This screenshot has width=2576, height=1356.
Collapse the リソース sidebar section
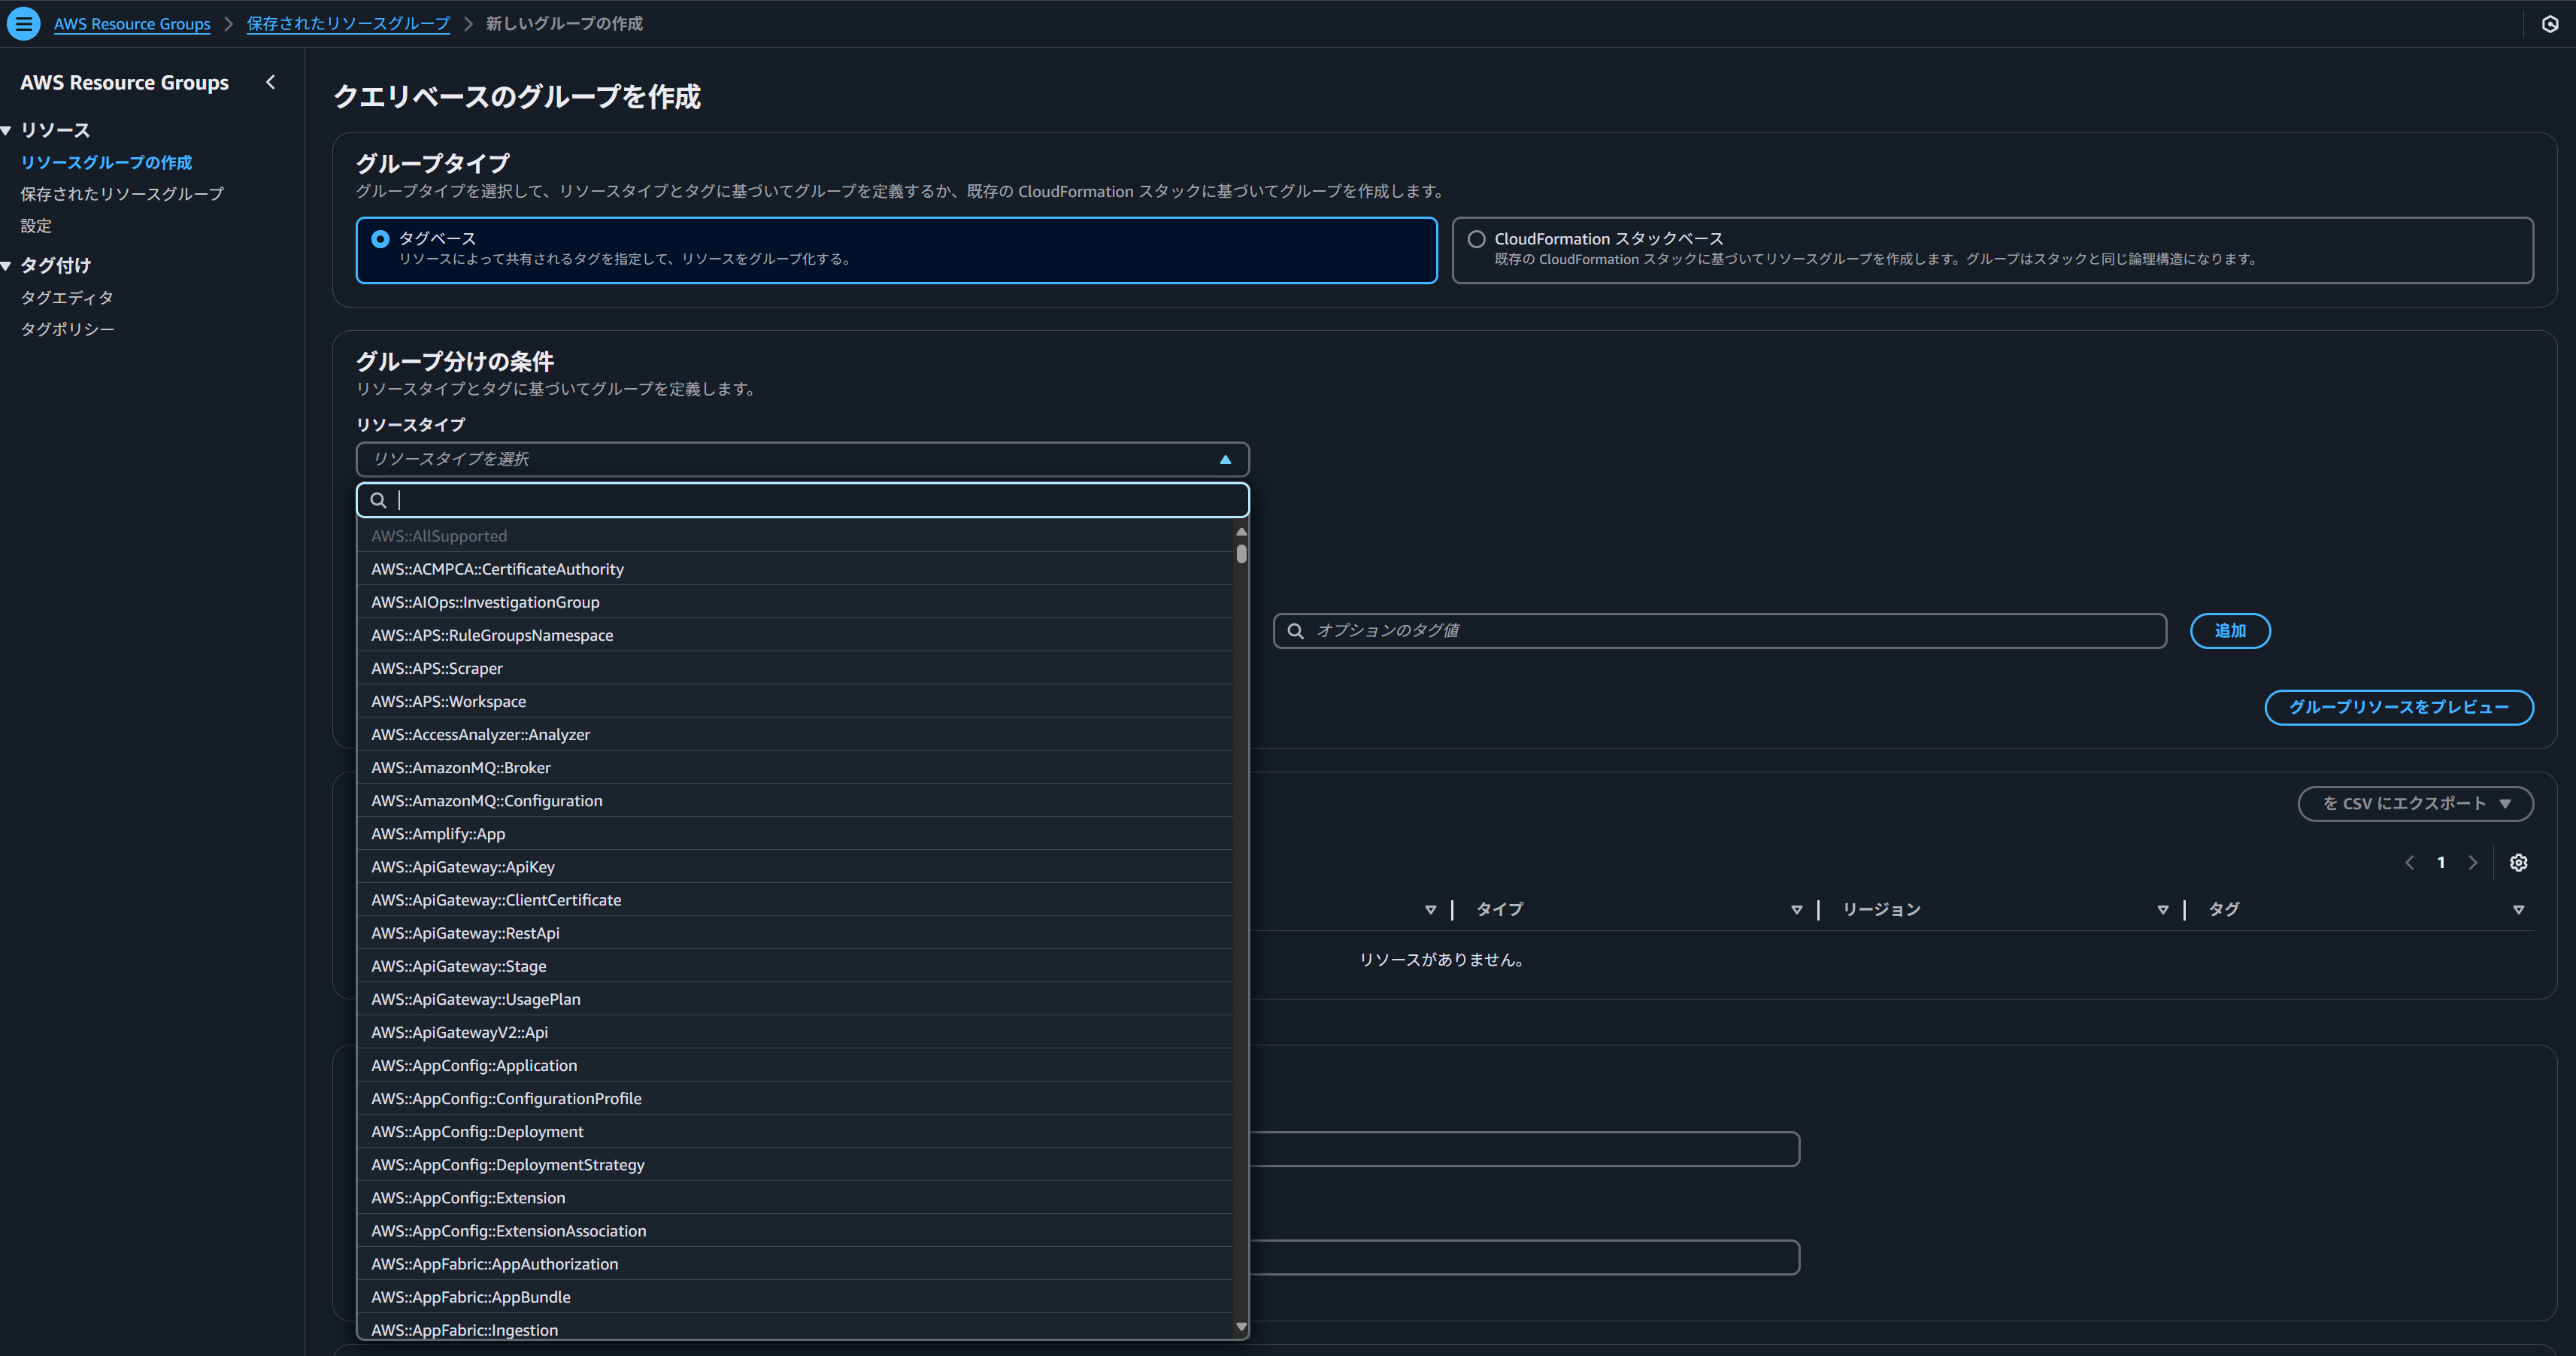(x=7, y=130)
